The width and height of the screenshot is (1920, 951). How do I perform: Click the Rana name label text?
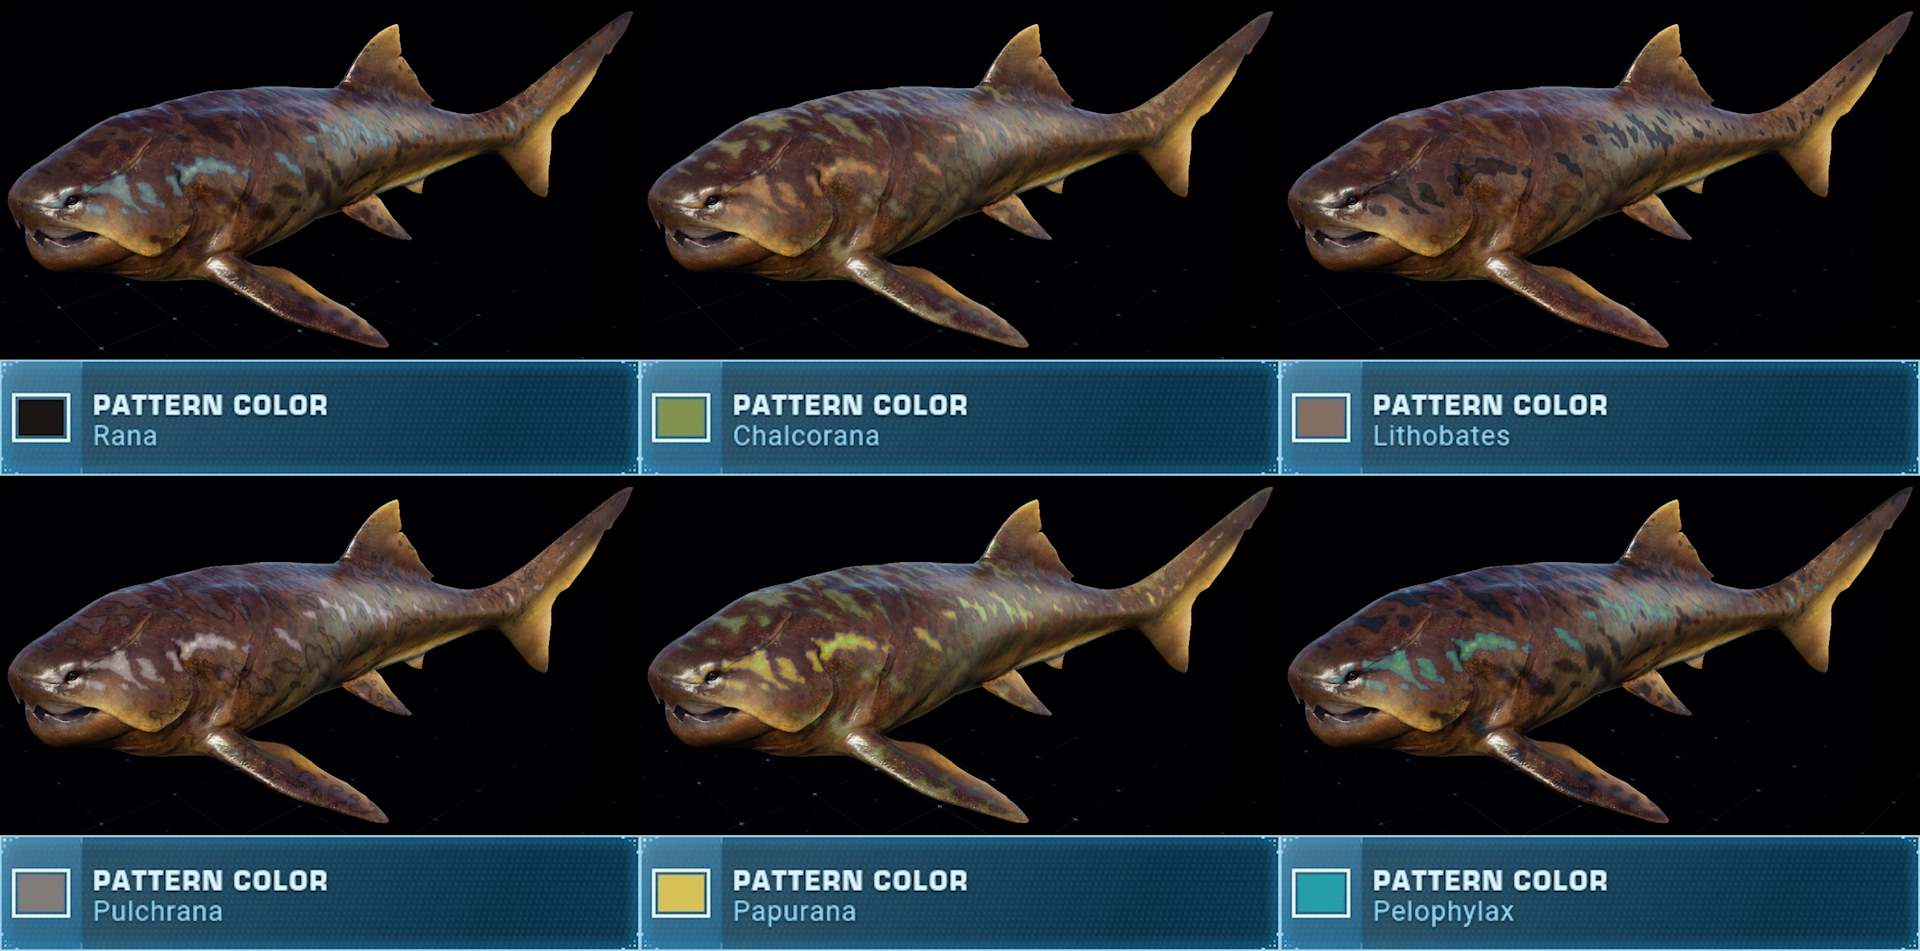[x=125, y=436]
